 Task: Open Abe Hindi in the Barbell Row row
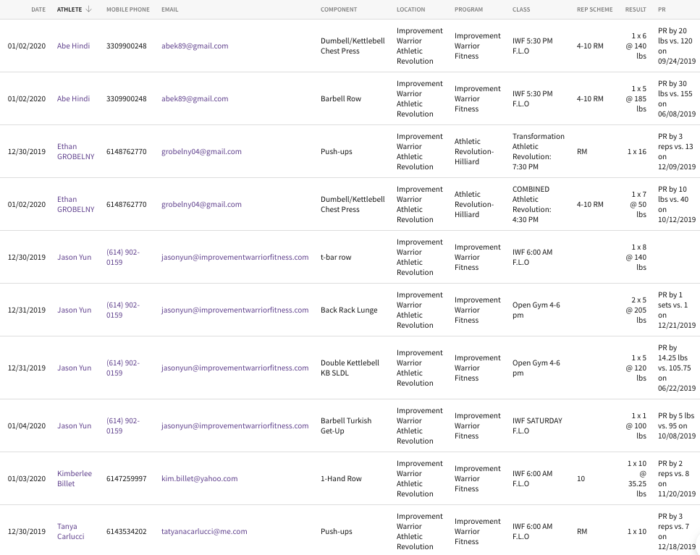click(x=73, y=99)
